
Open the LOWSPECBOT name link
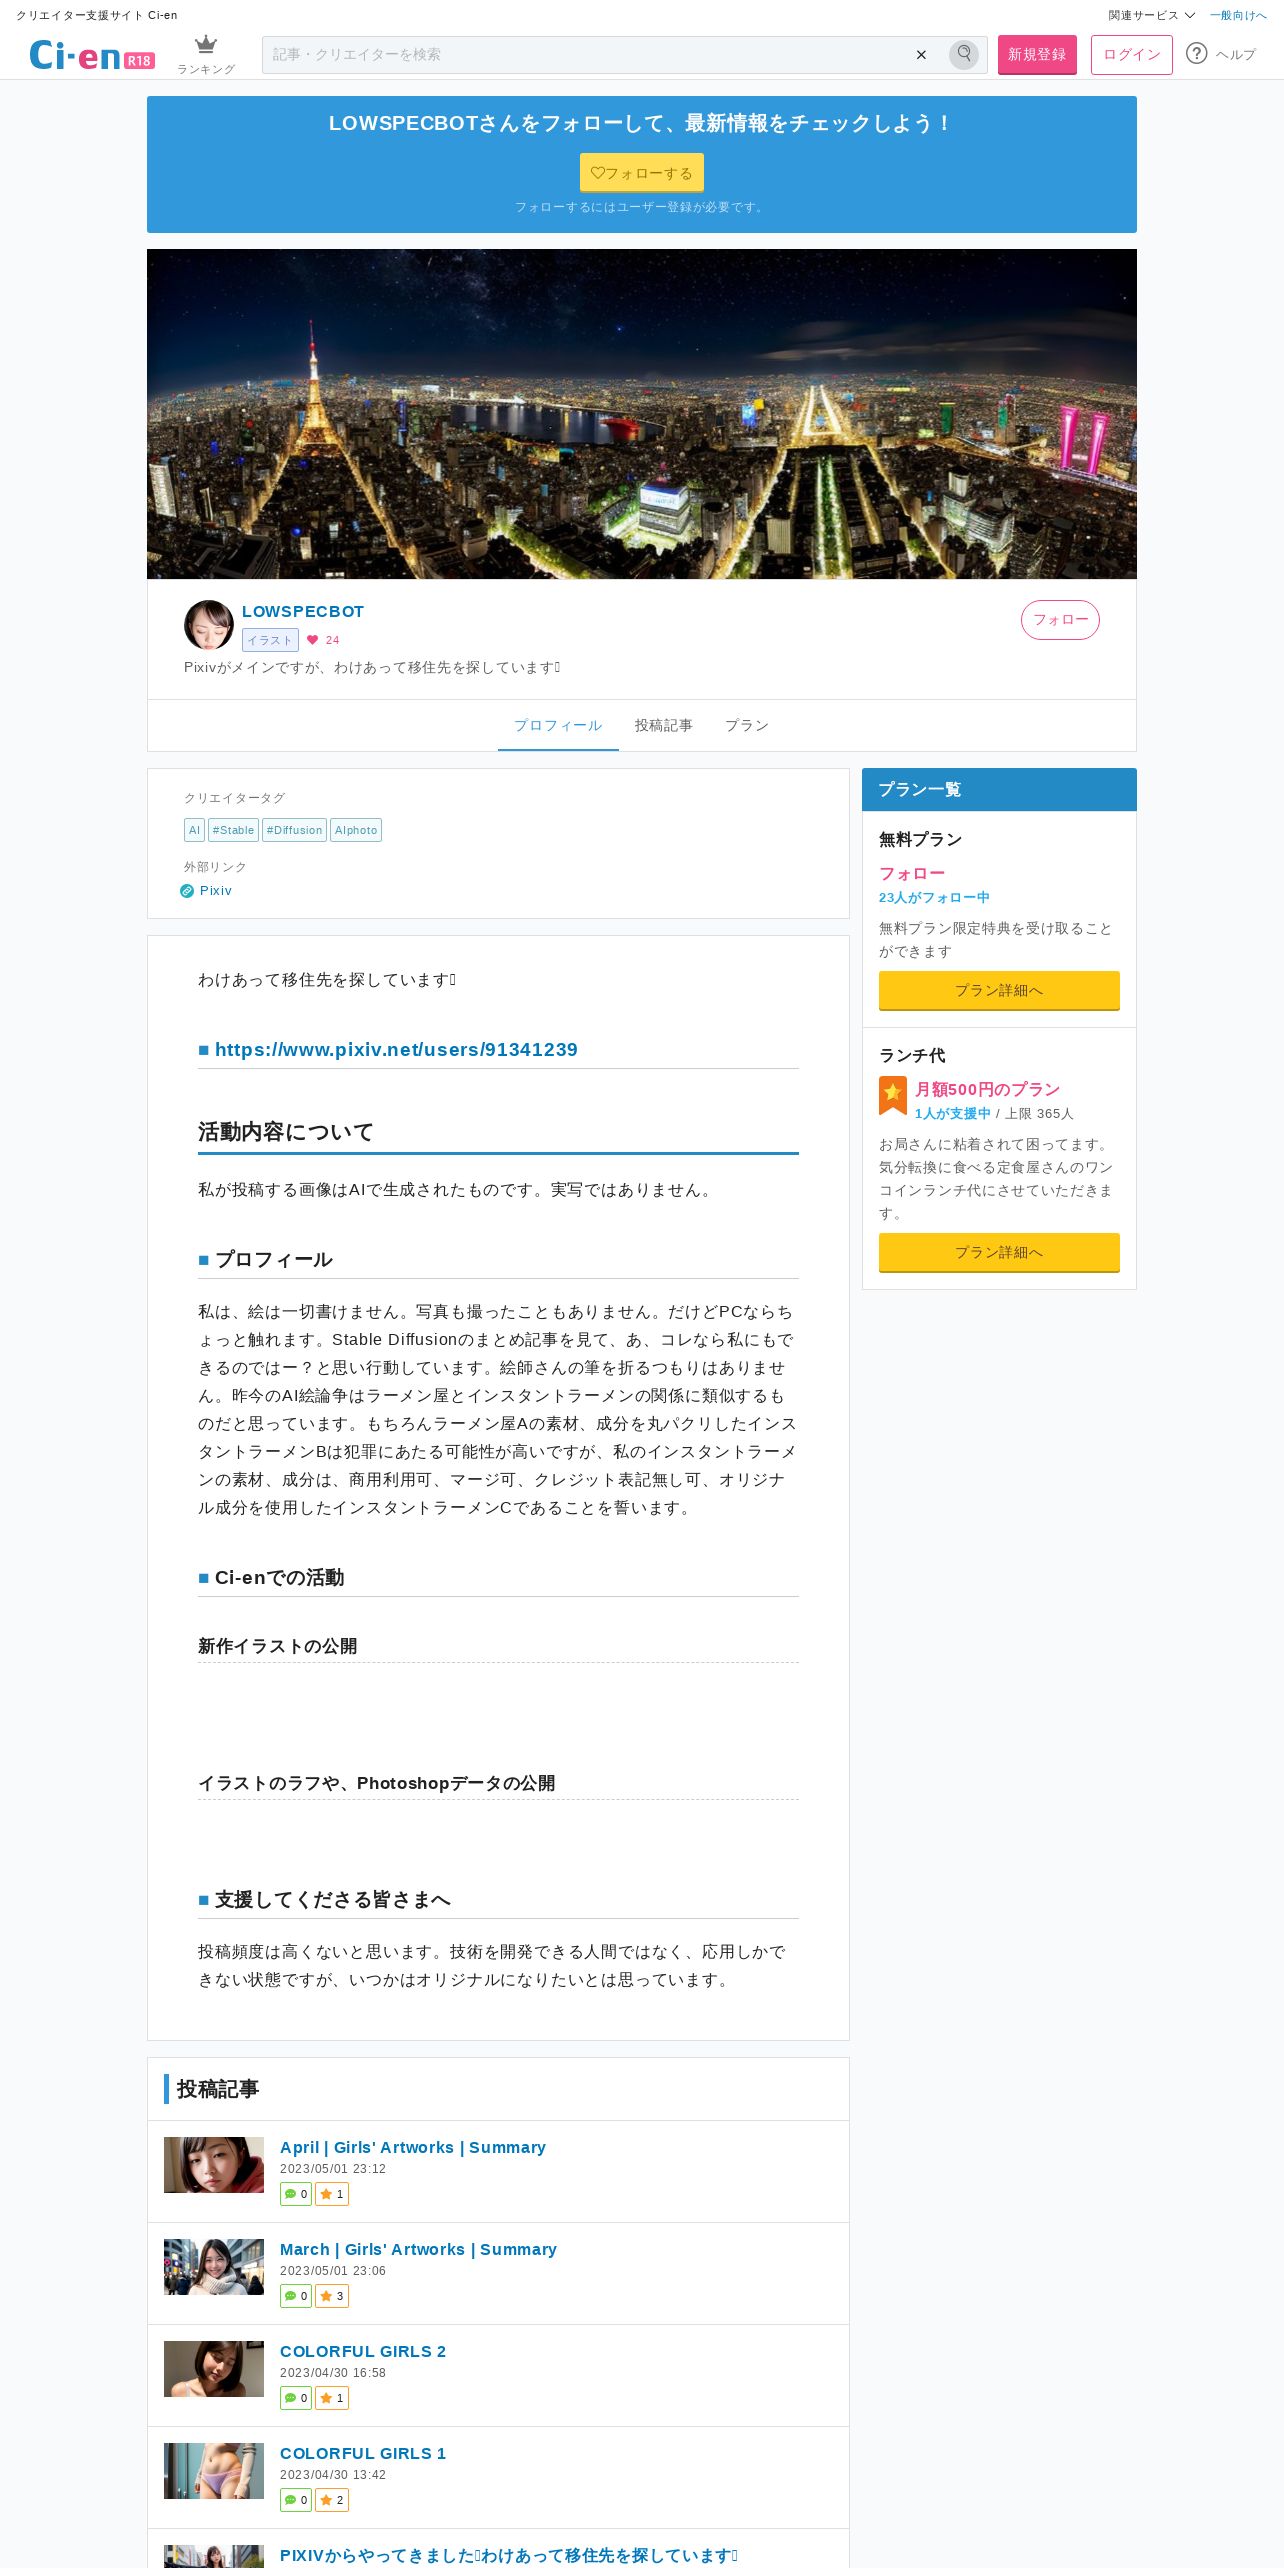303,611
